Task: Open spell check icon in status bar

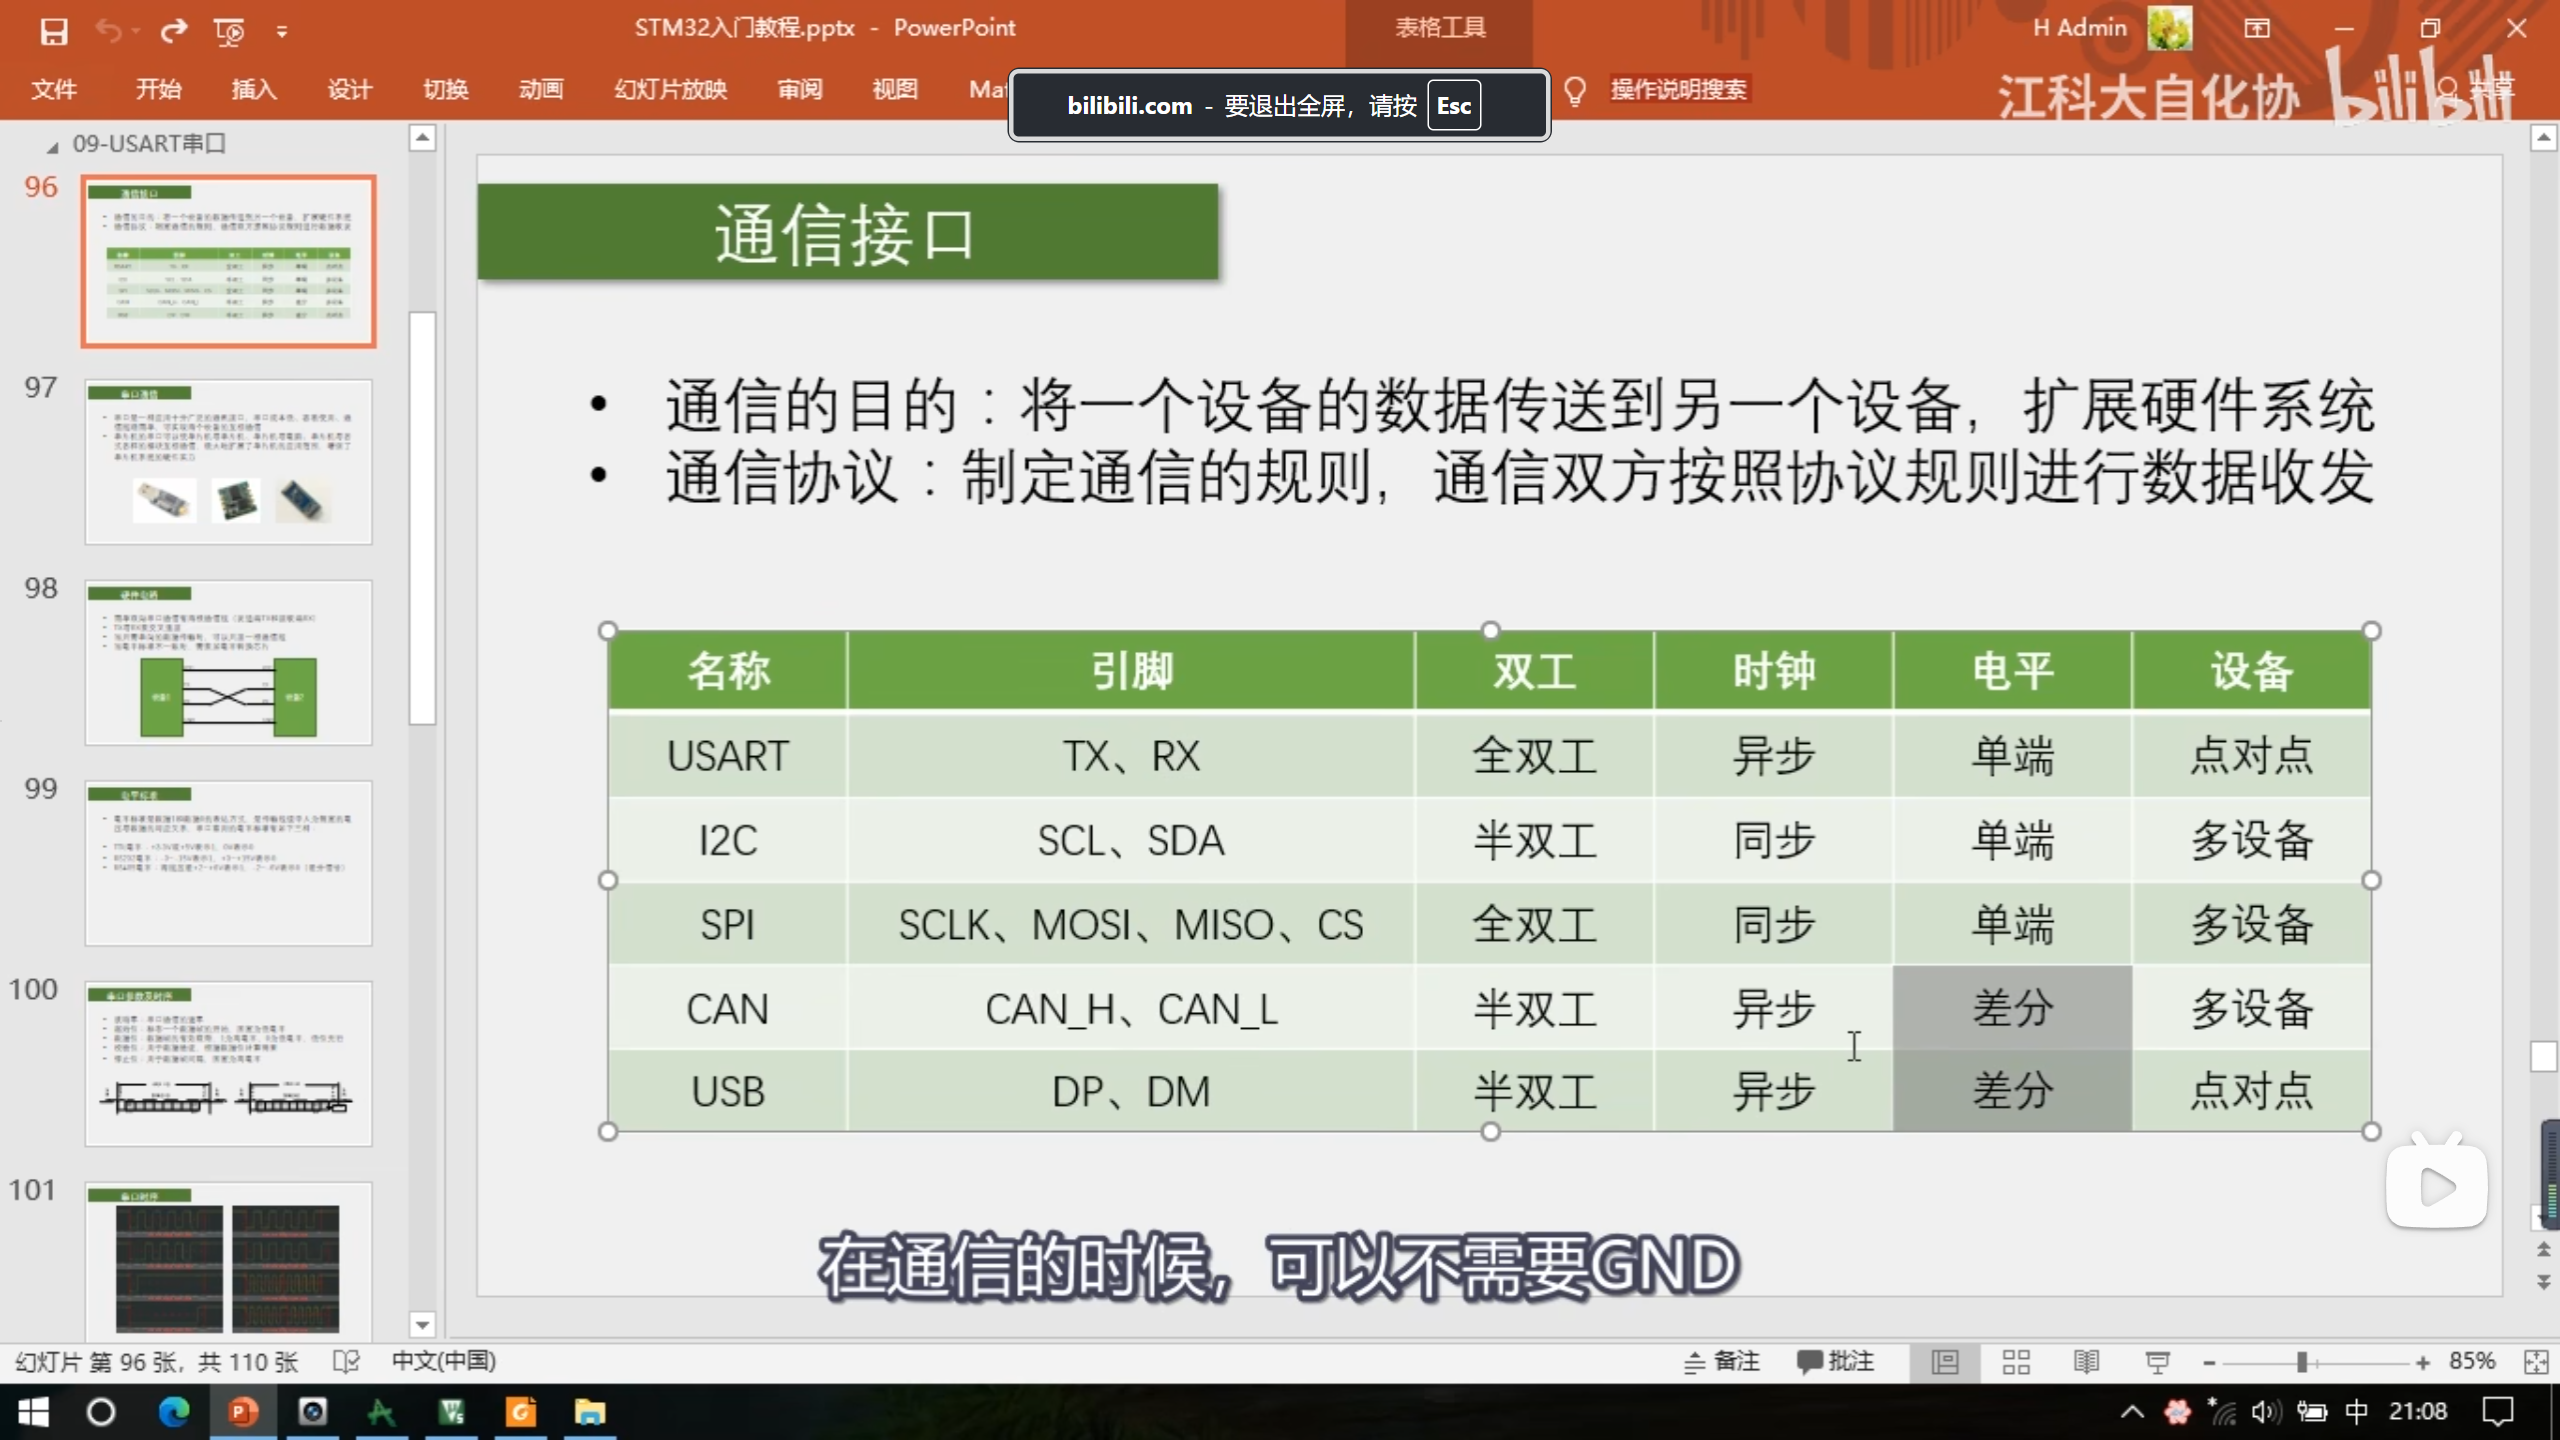Action: point(346,1362)
